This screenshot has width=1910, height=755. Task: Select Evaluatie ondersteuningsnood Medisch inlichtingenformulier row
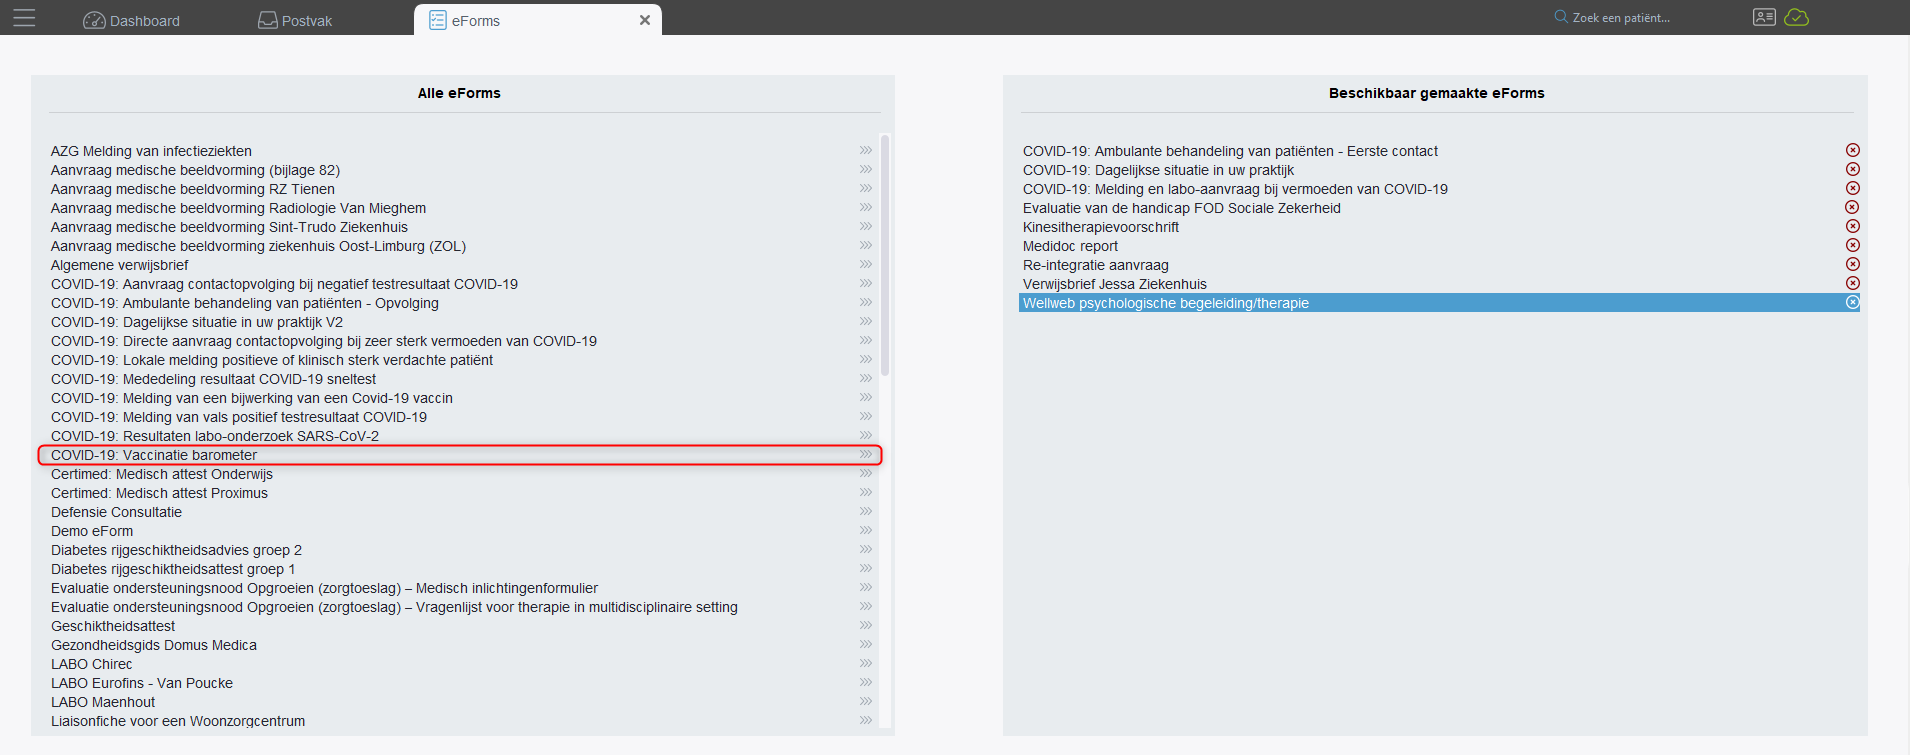(x=462, y=588)
